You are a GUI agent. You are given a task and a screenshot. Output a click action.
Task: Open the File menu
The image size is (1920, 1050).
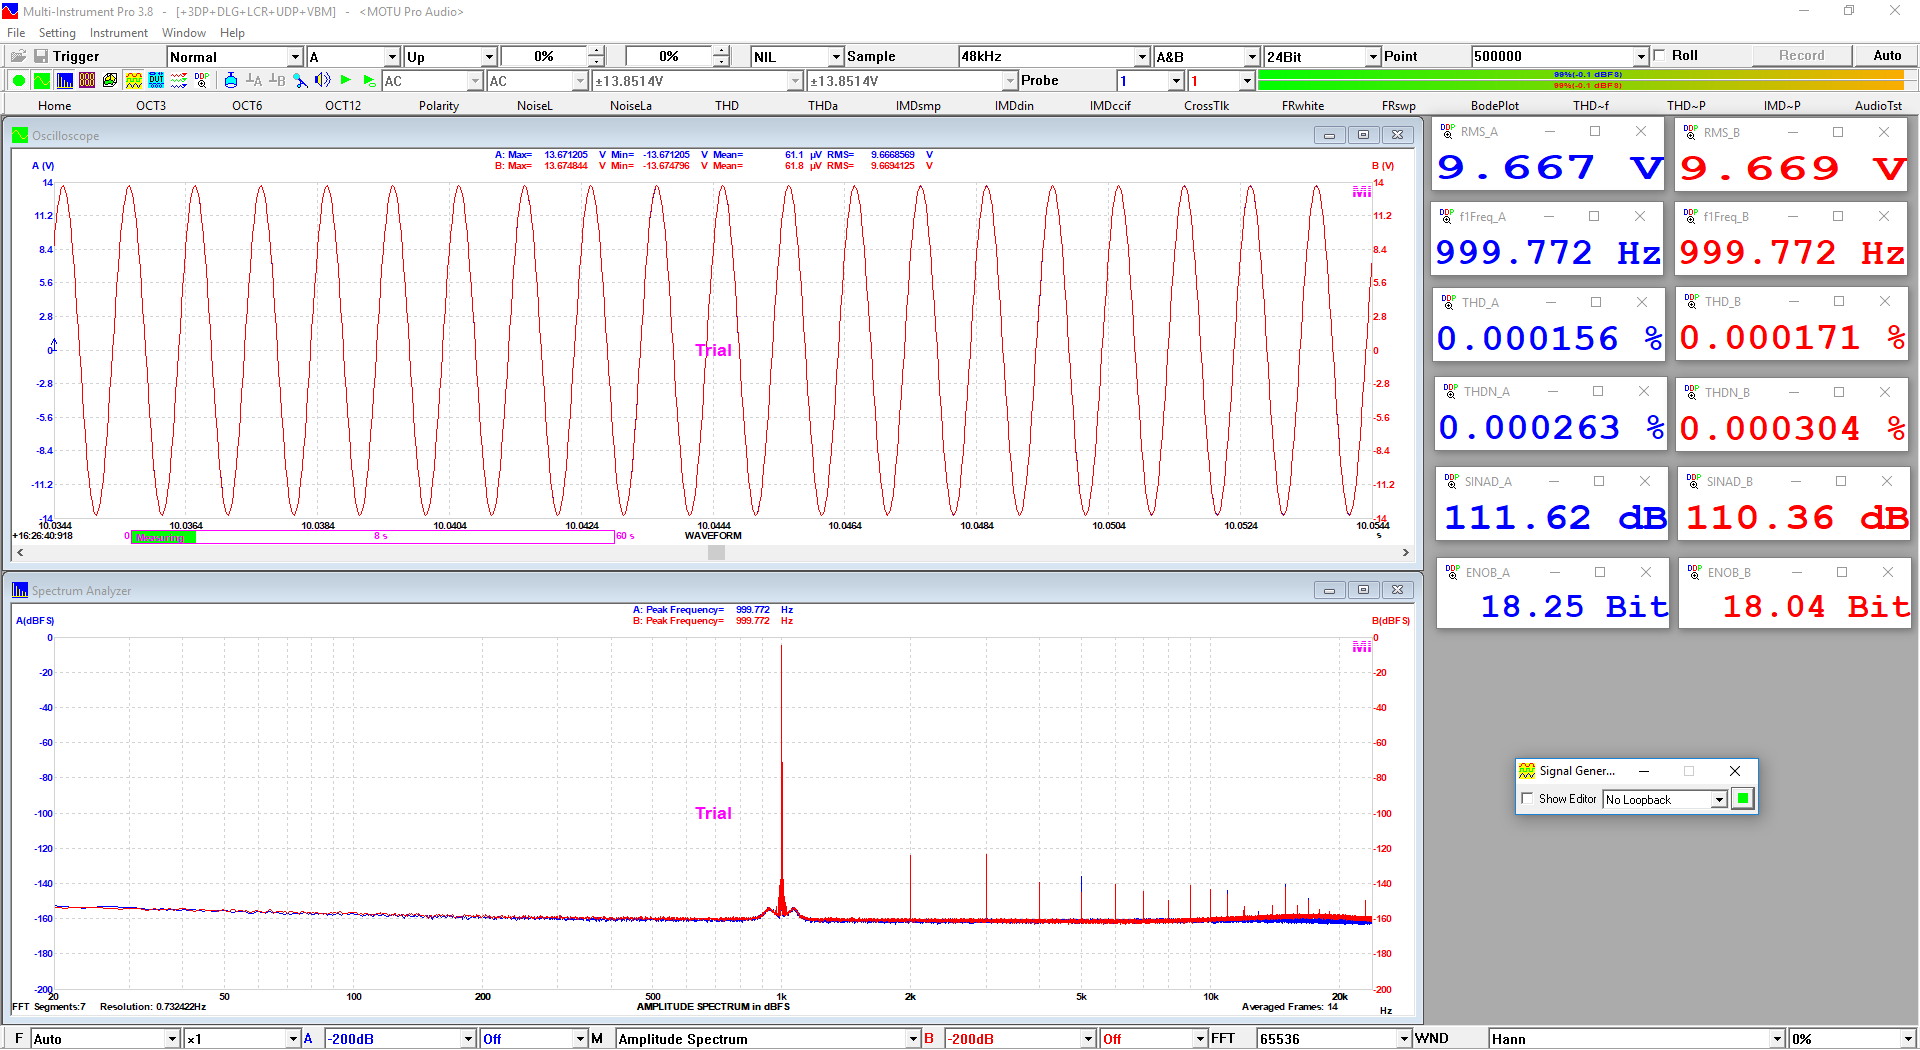pyautogui.click(x=16, y=33)
